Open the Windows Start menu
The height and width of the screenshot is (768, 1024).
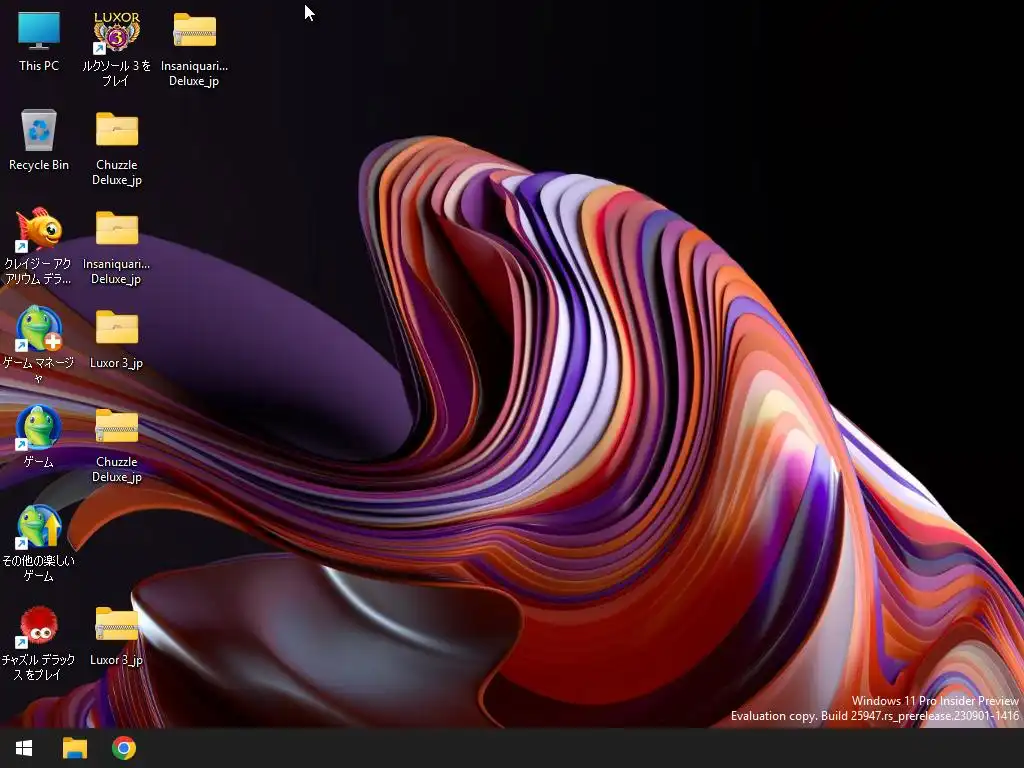click(x=24, y=748)
